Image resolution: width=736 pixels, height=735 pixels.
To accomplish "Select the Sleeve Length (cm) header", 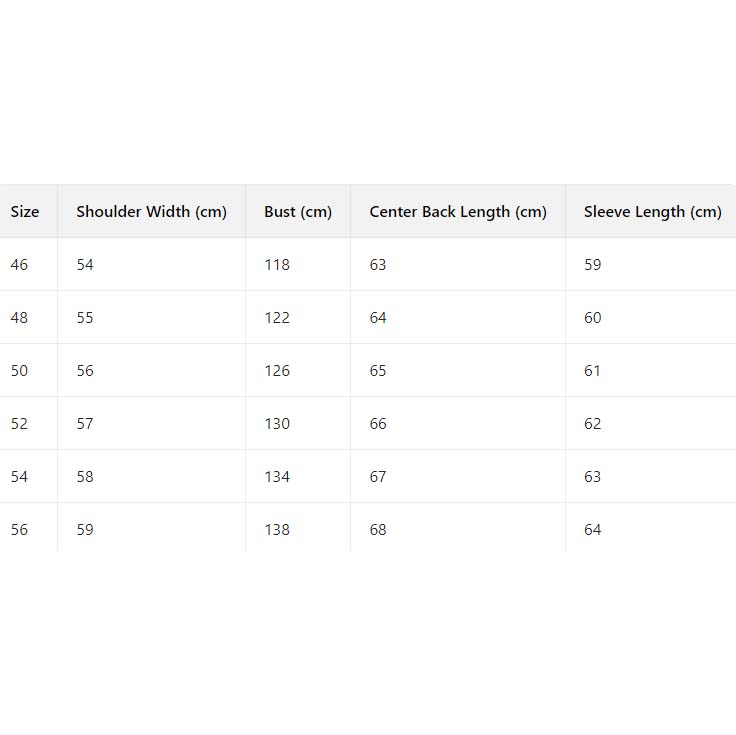I will coord(652,212).
